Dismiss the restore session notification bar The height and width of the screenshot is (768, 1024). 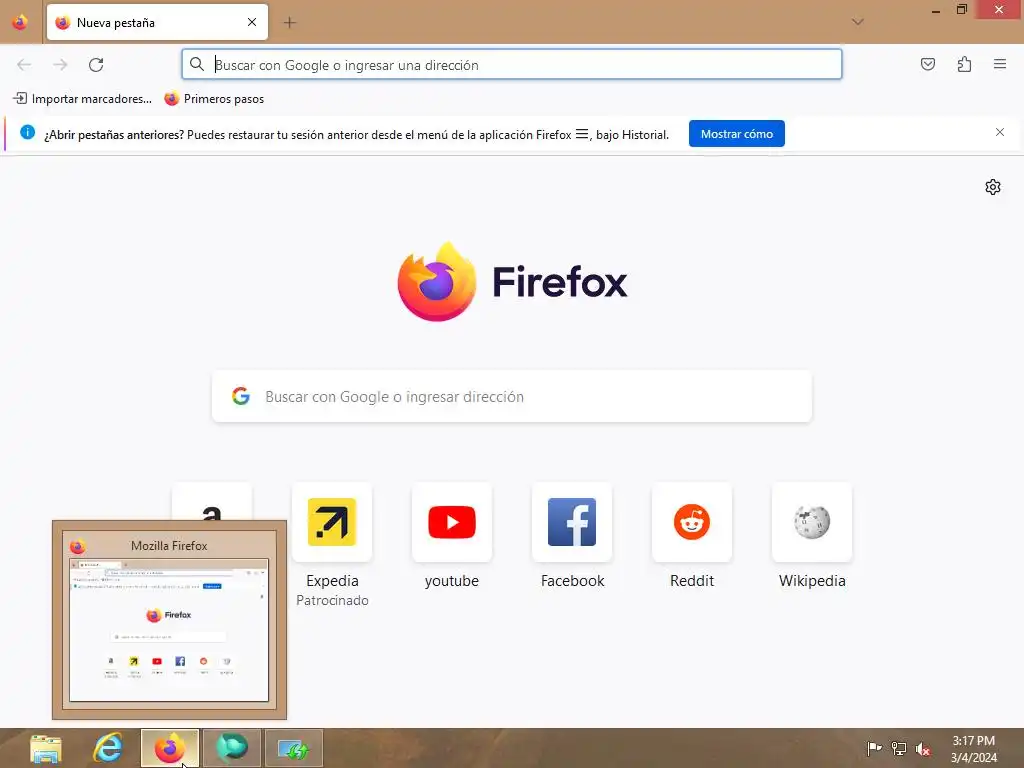[x=1000, y=133]
